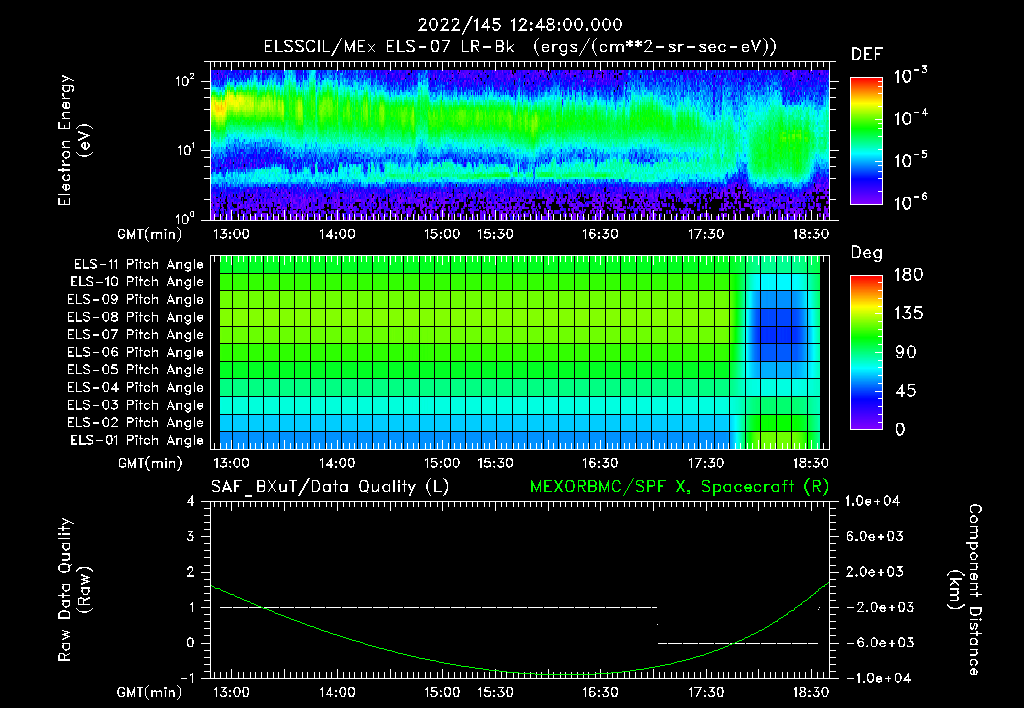Click 14:00 tick under the pitch angle panel

(x=336, y=463)
